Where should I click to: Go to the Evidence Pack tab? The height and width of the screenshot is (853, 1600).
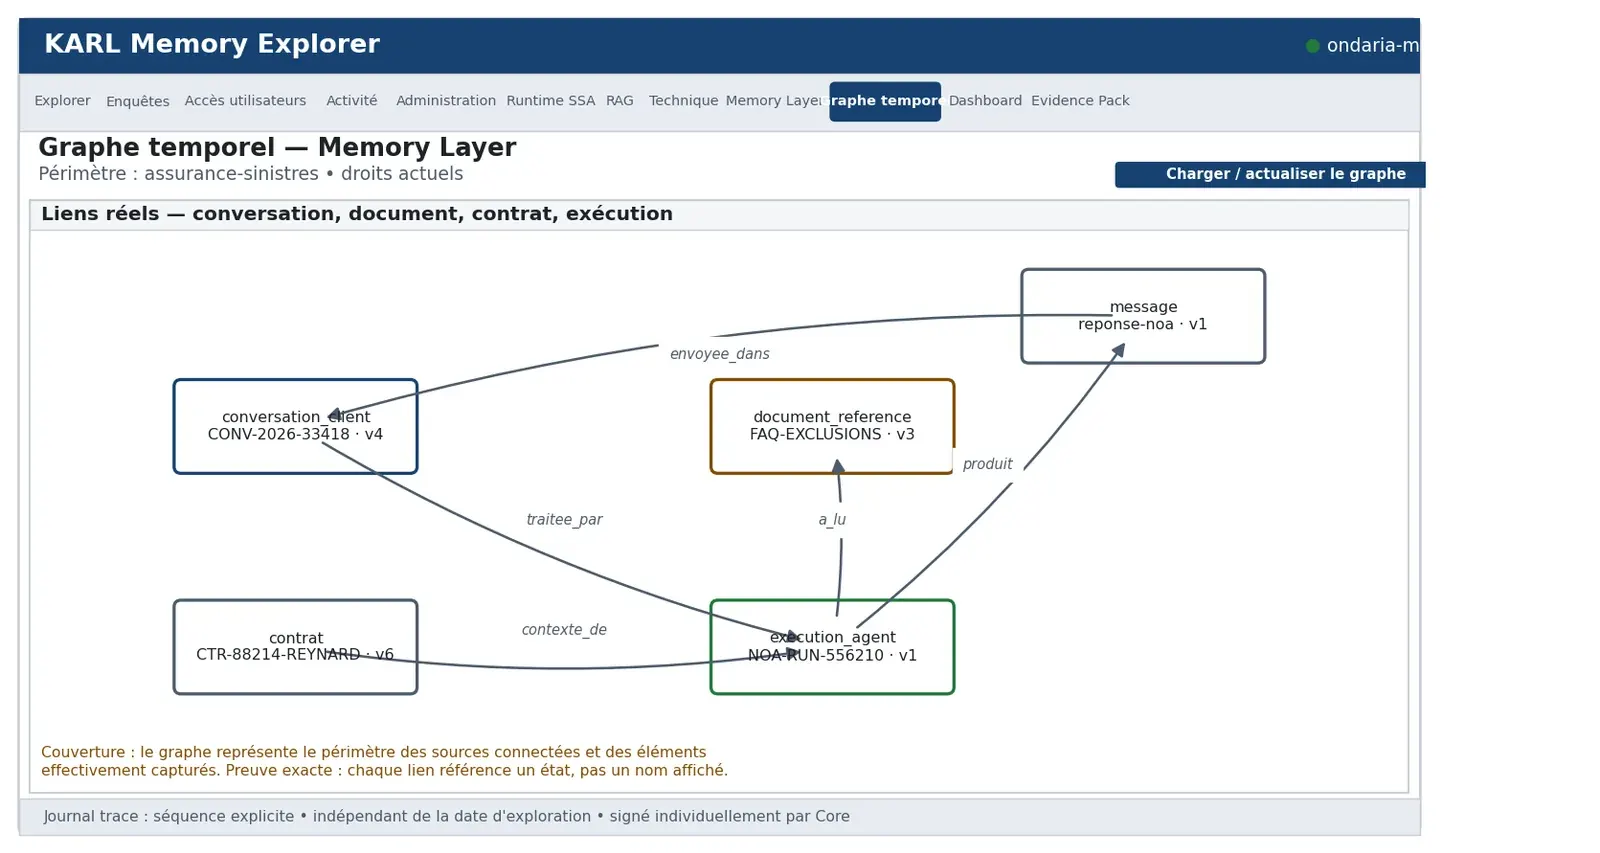1080,101
